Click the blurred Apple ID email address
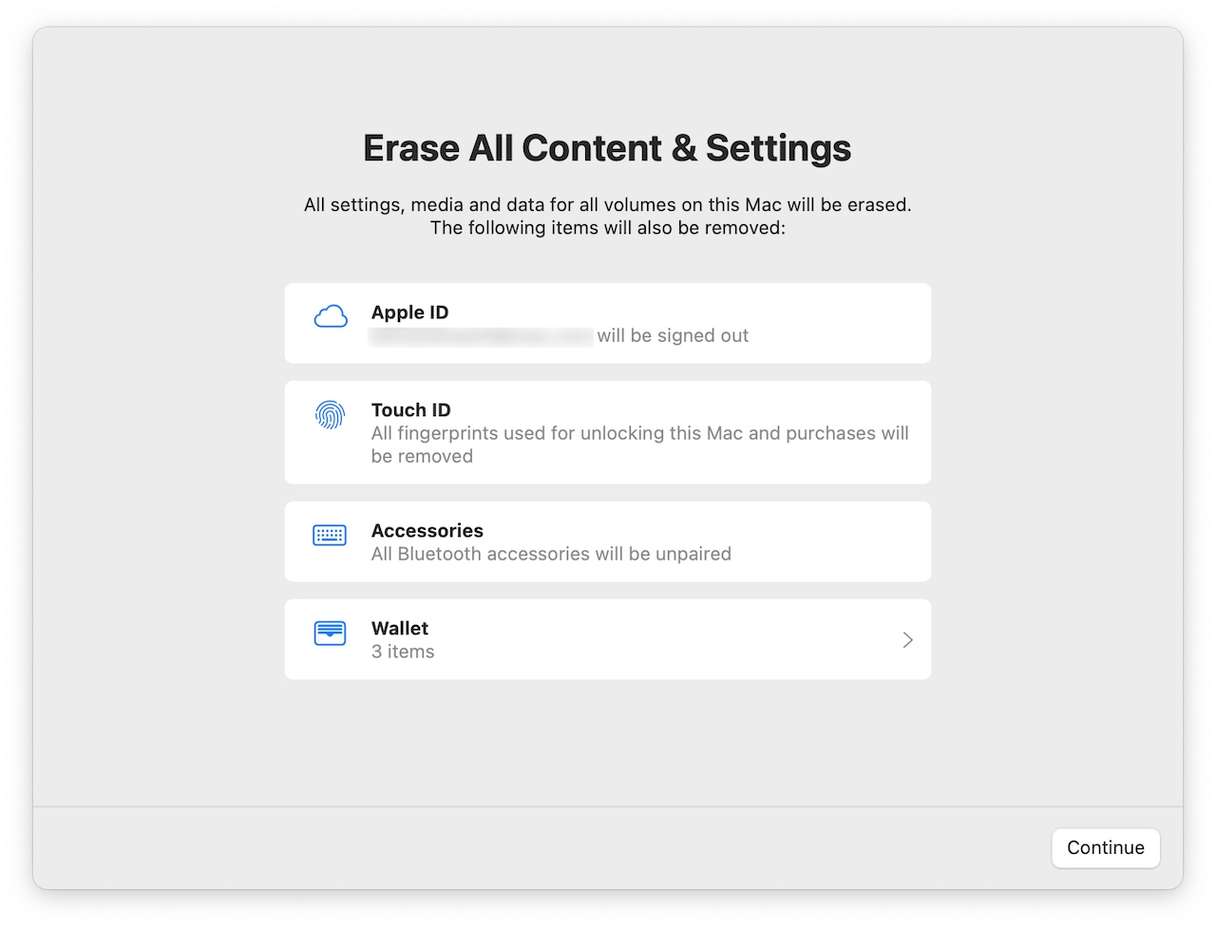The image size is (1216, 928). pyautogui.click(x=481, y=337)
